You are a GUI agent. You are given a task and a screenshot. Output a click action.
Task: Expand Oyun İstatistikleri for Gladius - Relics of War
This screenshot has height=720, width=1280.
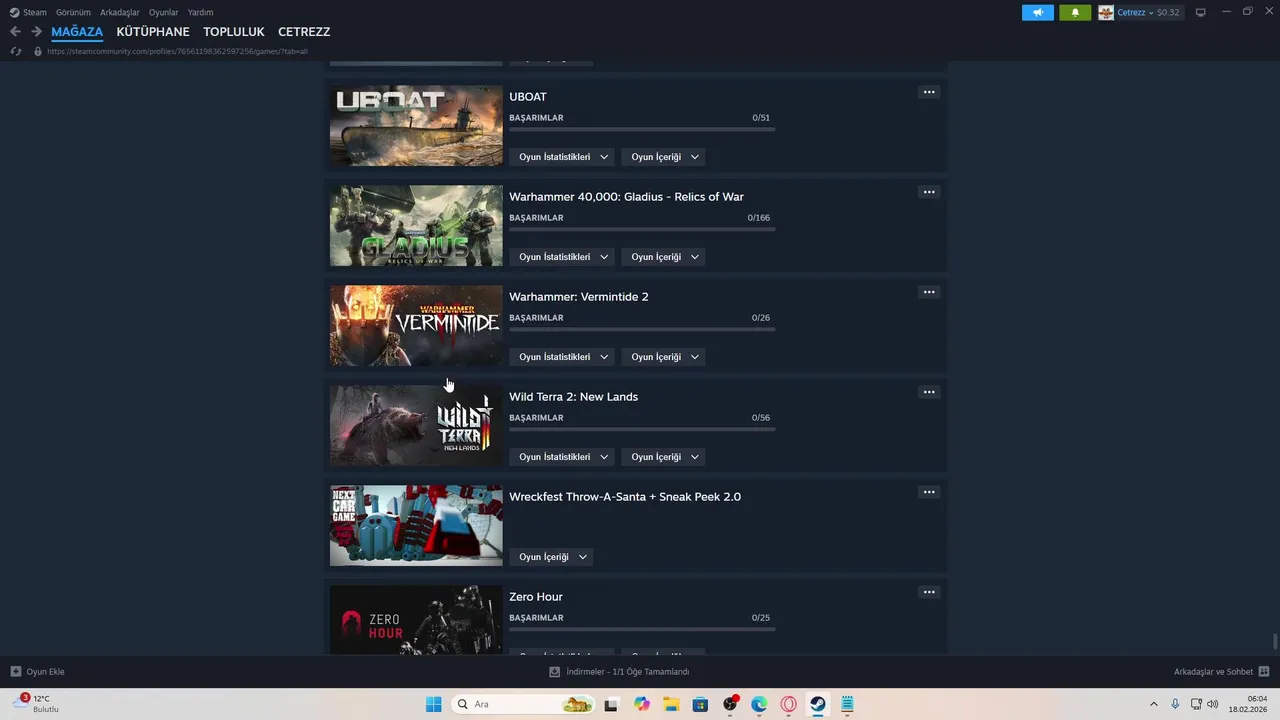562,257
